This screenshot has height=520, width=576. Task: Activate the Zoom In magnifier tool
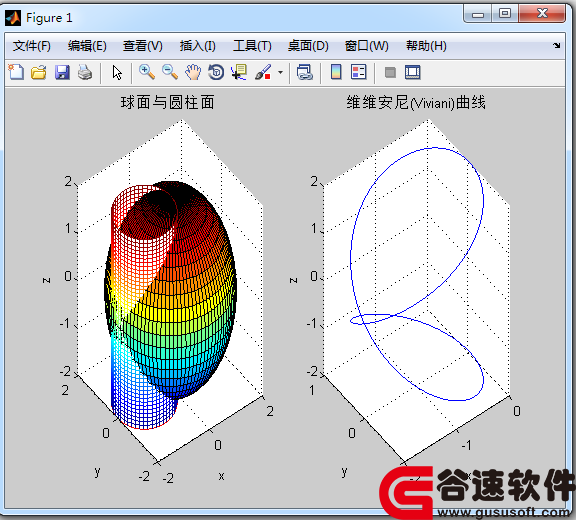pos(147,72)
